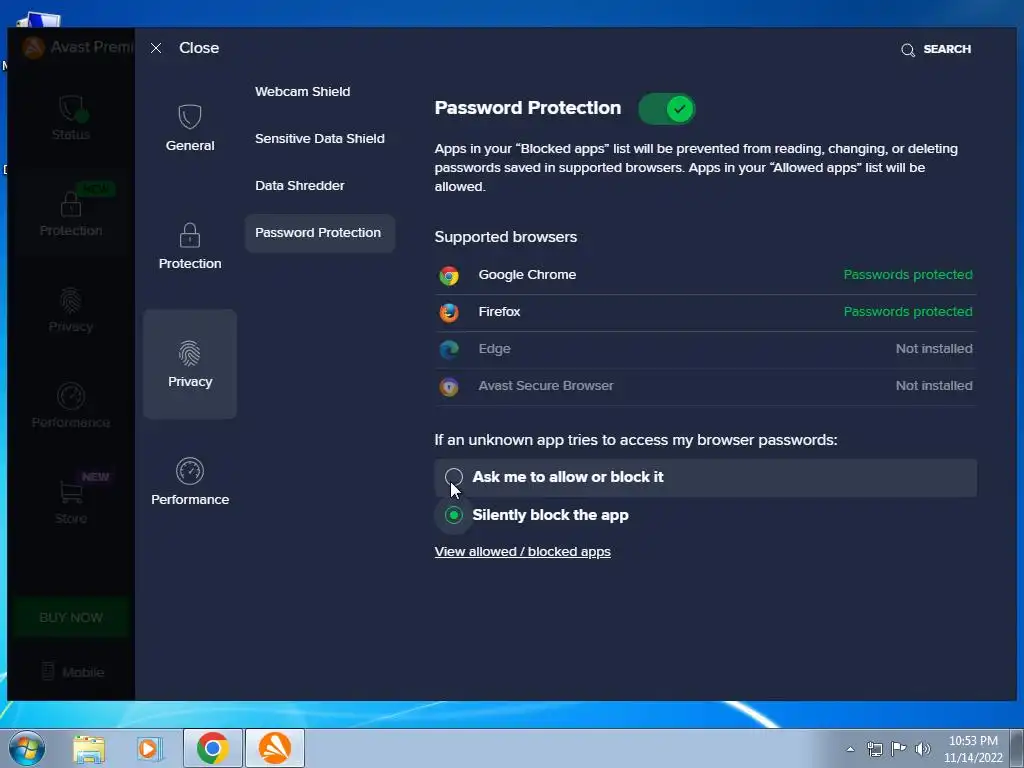Click the dimmed Store cart icon
This screenshot has width=1024, height=768.
[71, 492]
